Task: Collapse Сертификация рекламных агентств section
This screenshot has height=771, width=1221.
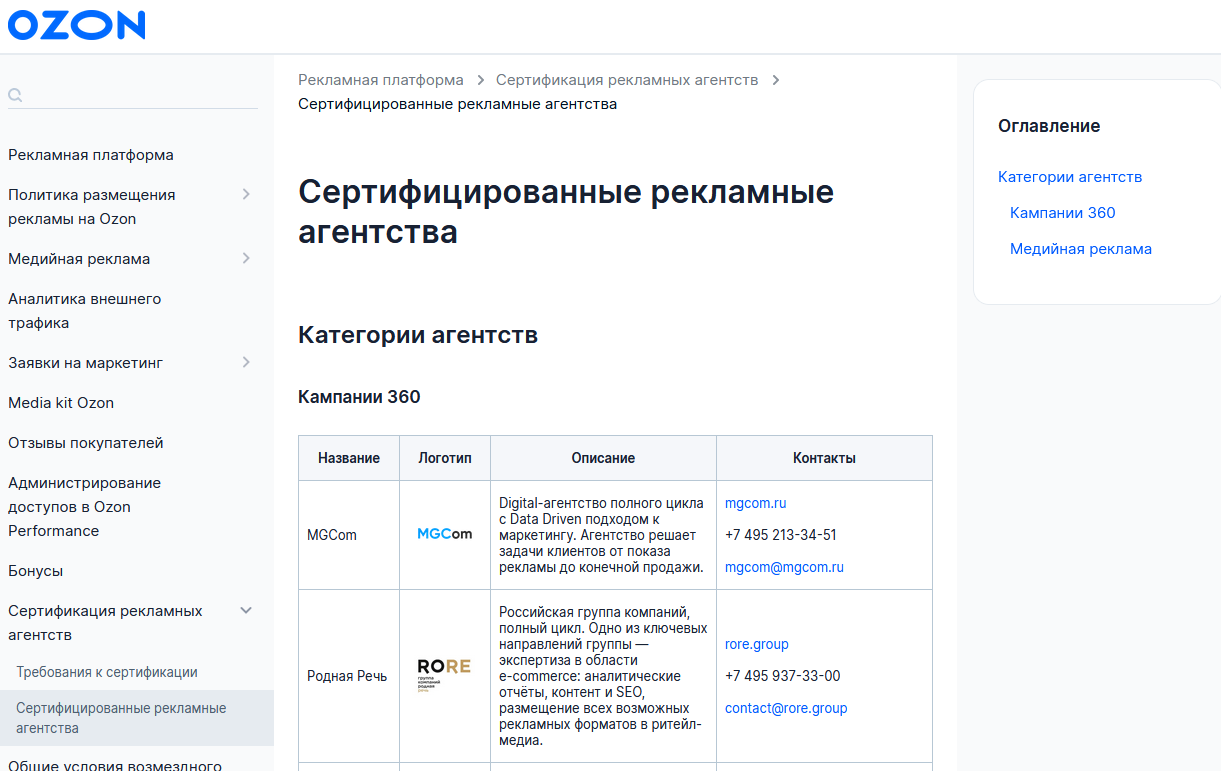Action: pos(246,611)
